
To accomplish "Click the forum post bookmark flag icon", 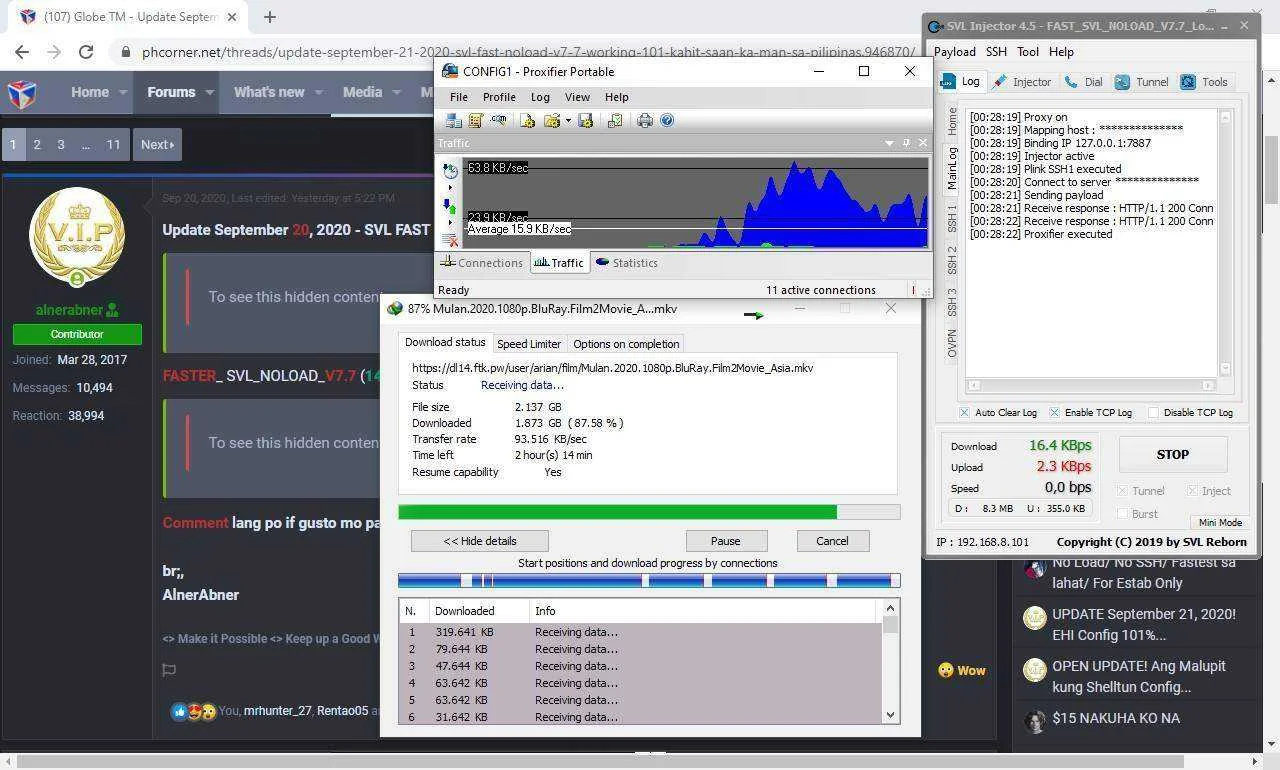I will (169, 670).
